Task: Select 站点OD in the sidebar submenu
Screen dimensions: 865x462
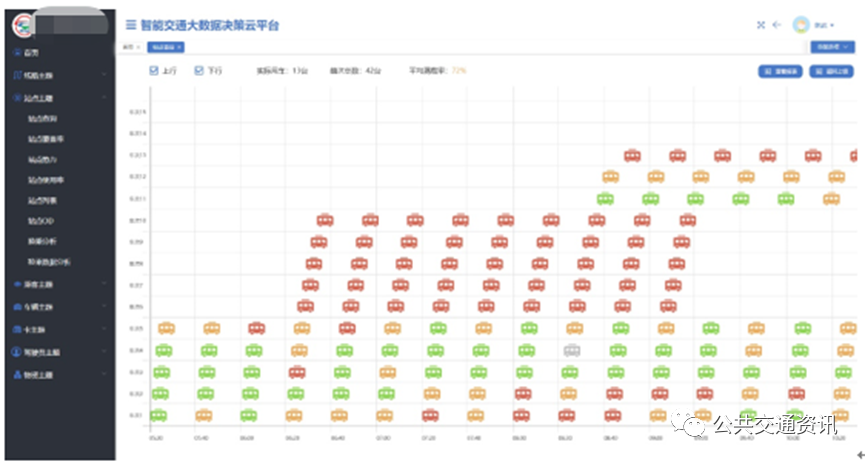Action: click(45, 220)
